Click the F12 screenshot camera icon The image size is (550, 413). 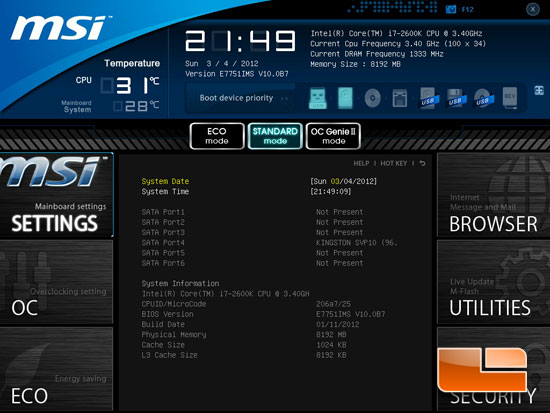[451, 9]
